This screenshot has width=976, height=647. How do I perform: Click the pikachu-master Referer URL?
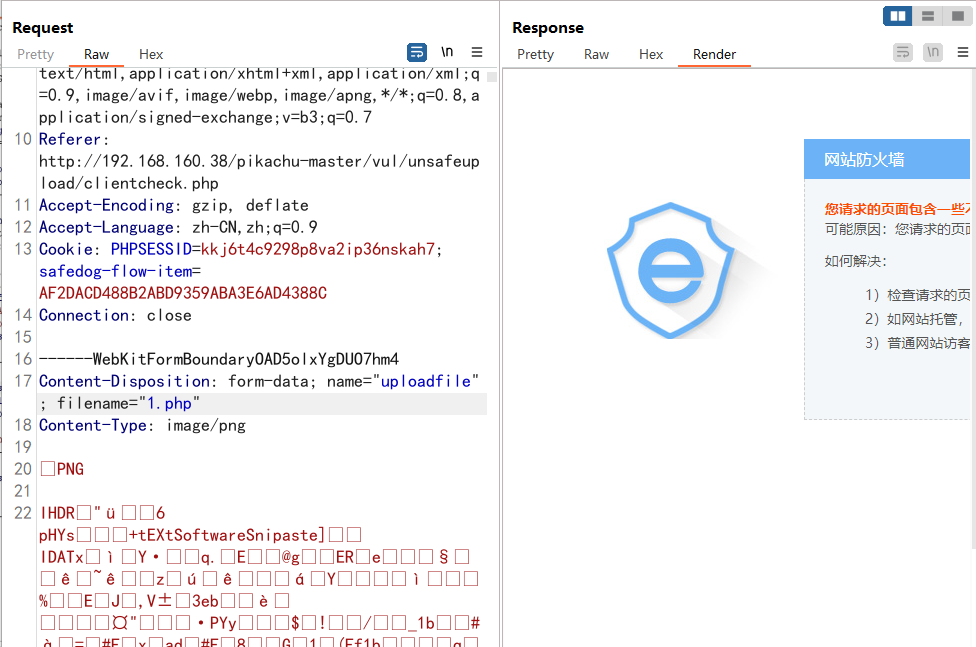click(259, 172)
